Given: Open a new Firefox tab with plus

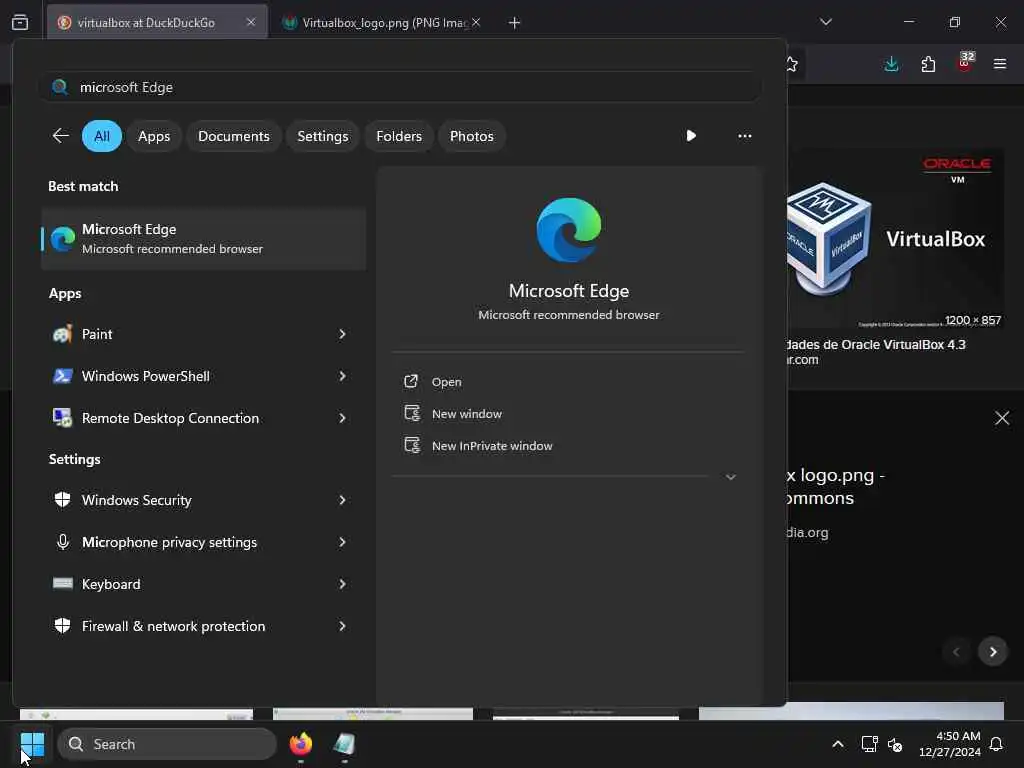Looking at the screenshot, I should pos(515,23).
